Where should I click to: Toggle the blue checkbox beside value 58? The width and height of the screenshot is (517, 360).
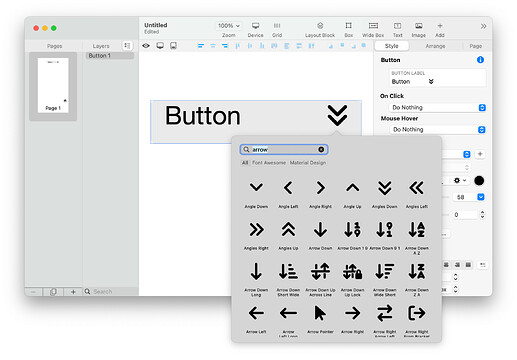481,197
